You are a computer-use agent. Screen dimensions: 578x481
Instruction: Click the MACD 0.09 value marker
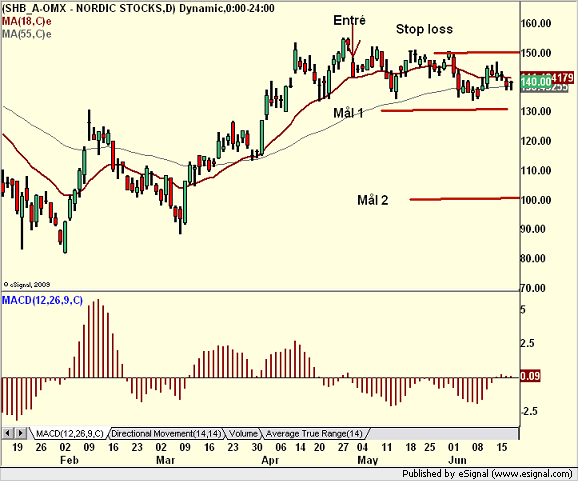point(530,376)
